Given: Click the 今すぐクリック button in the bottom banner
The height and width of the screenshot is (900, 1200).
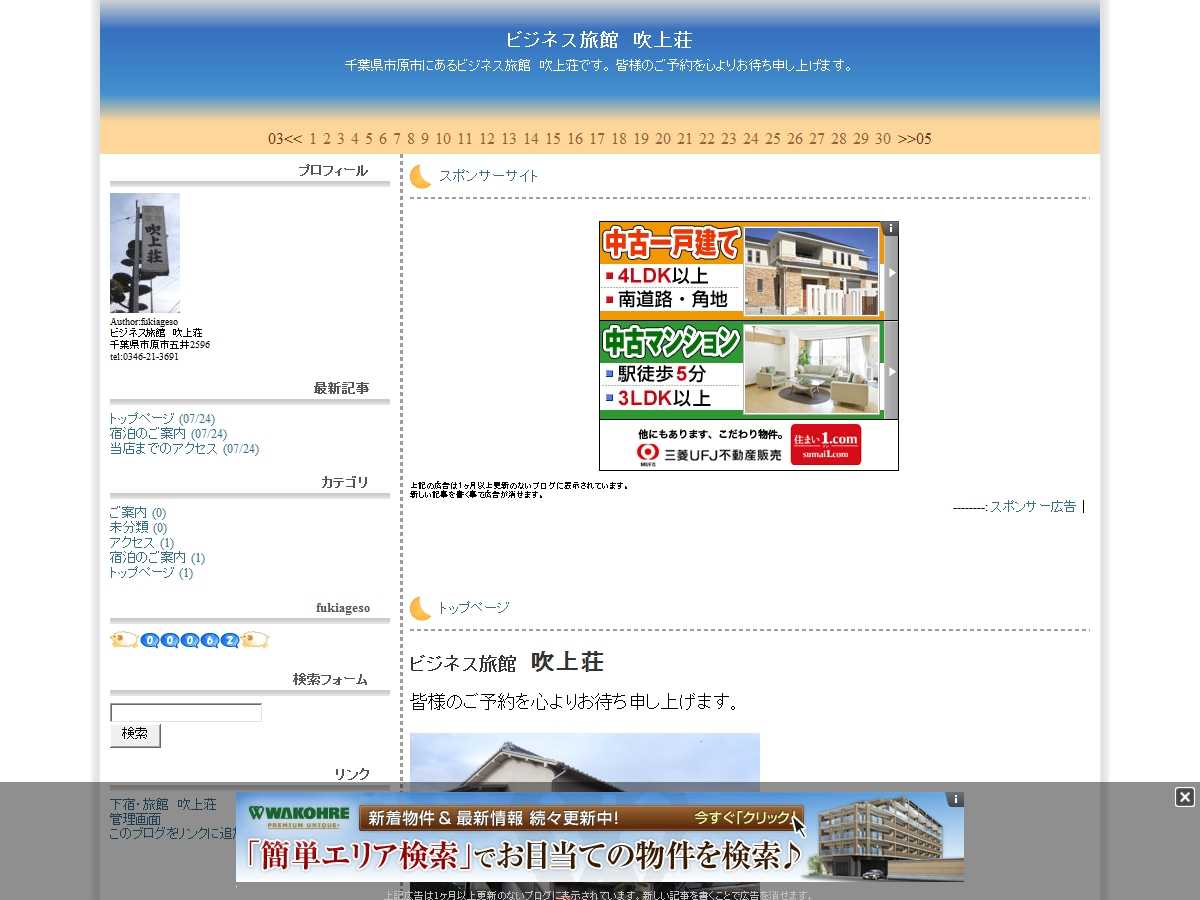Looking at the screenshot, I should point(748,818).
